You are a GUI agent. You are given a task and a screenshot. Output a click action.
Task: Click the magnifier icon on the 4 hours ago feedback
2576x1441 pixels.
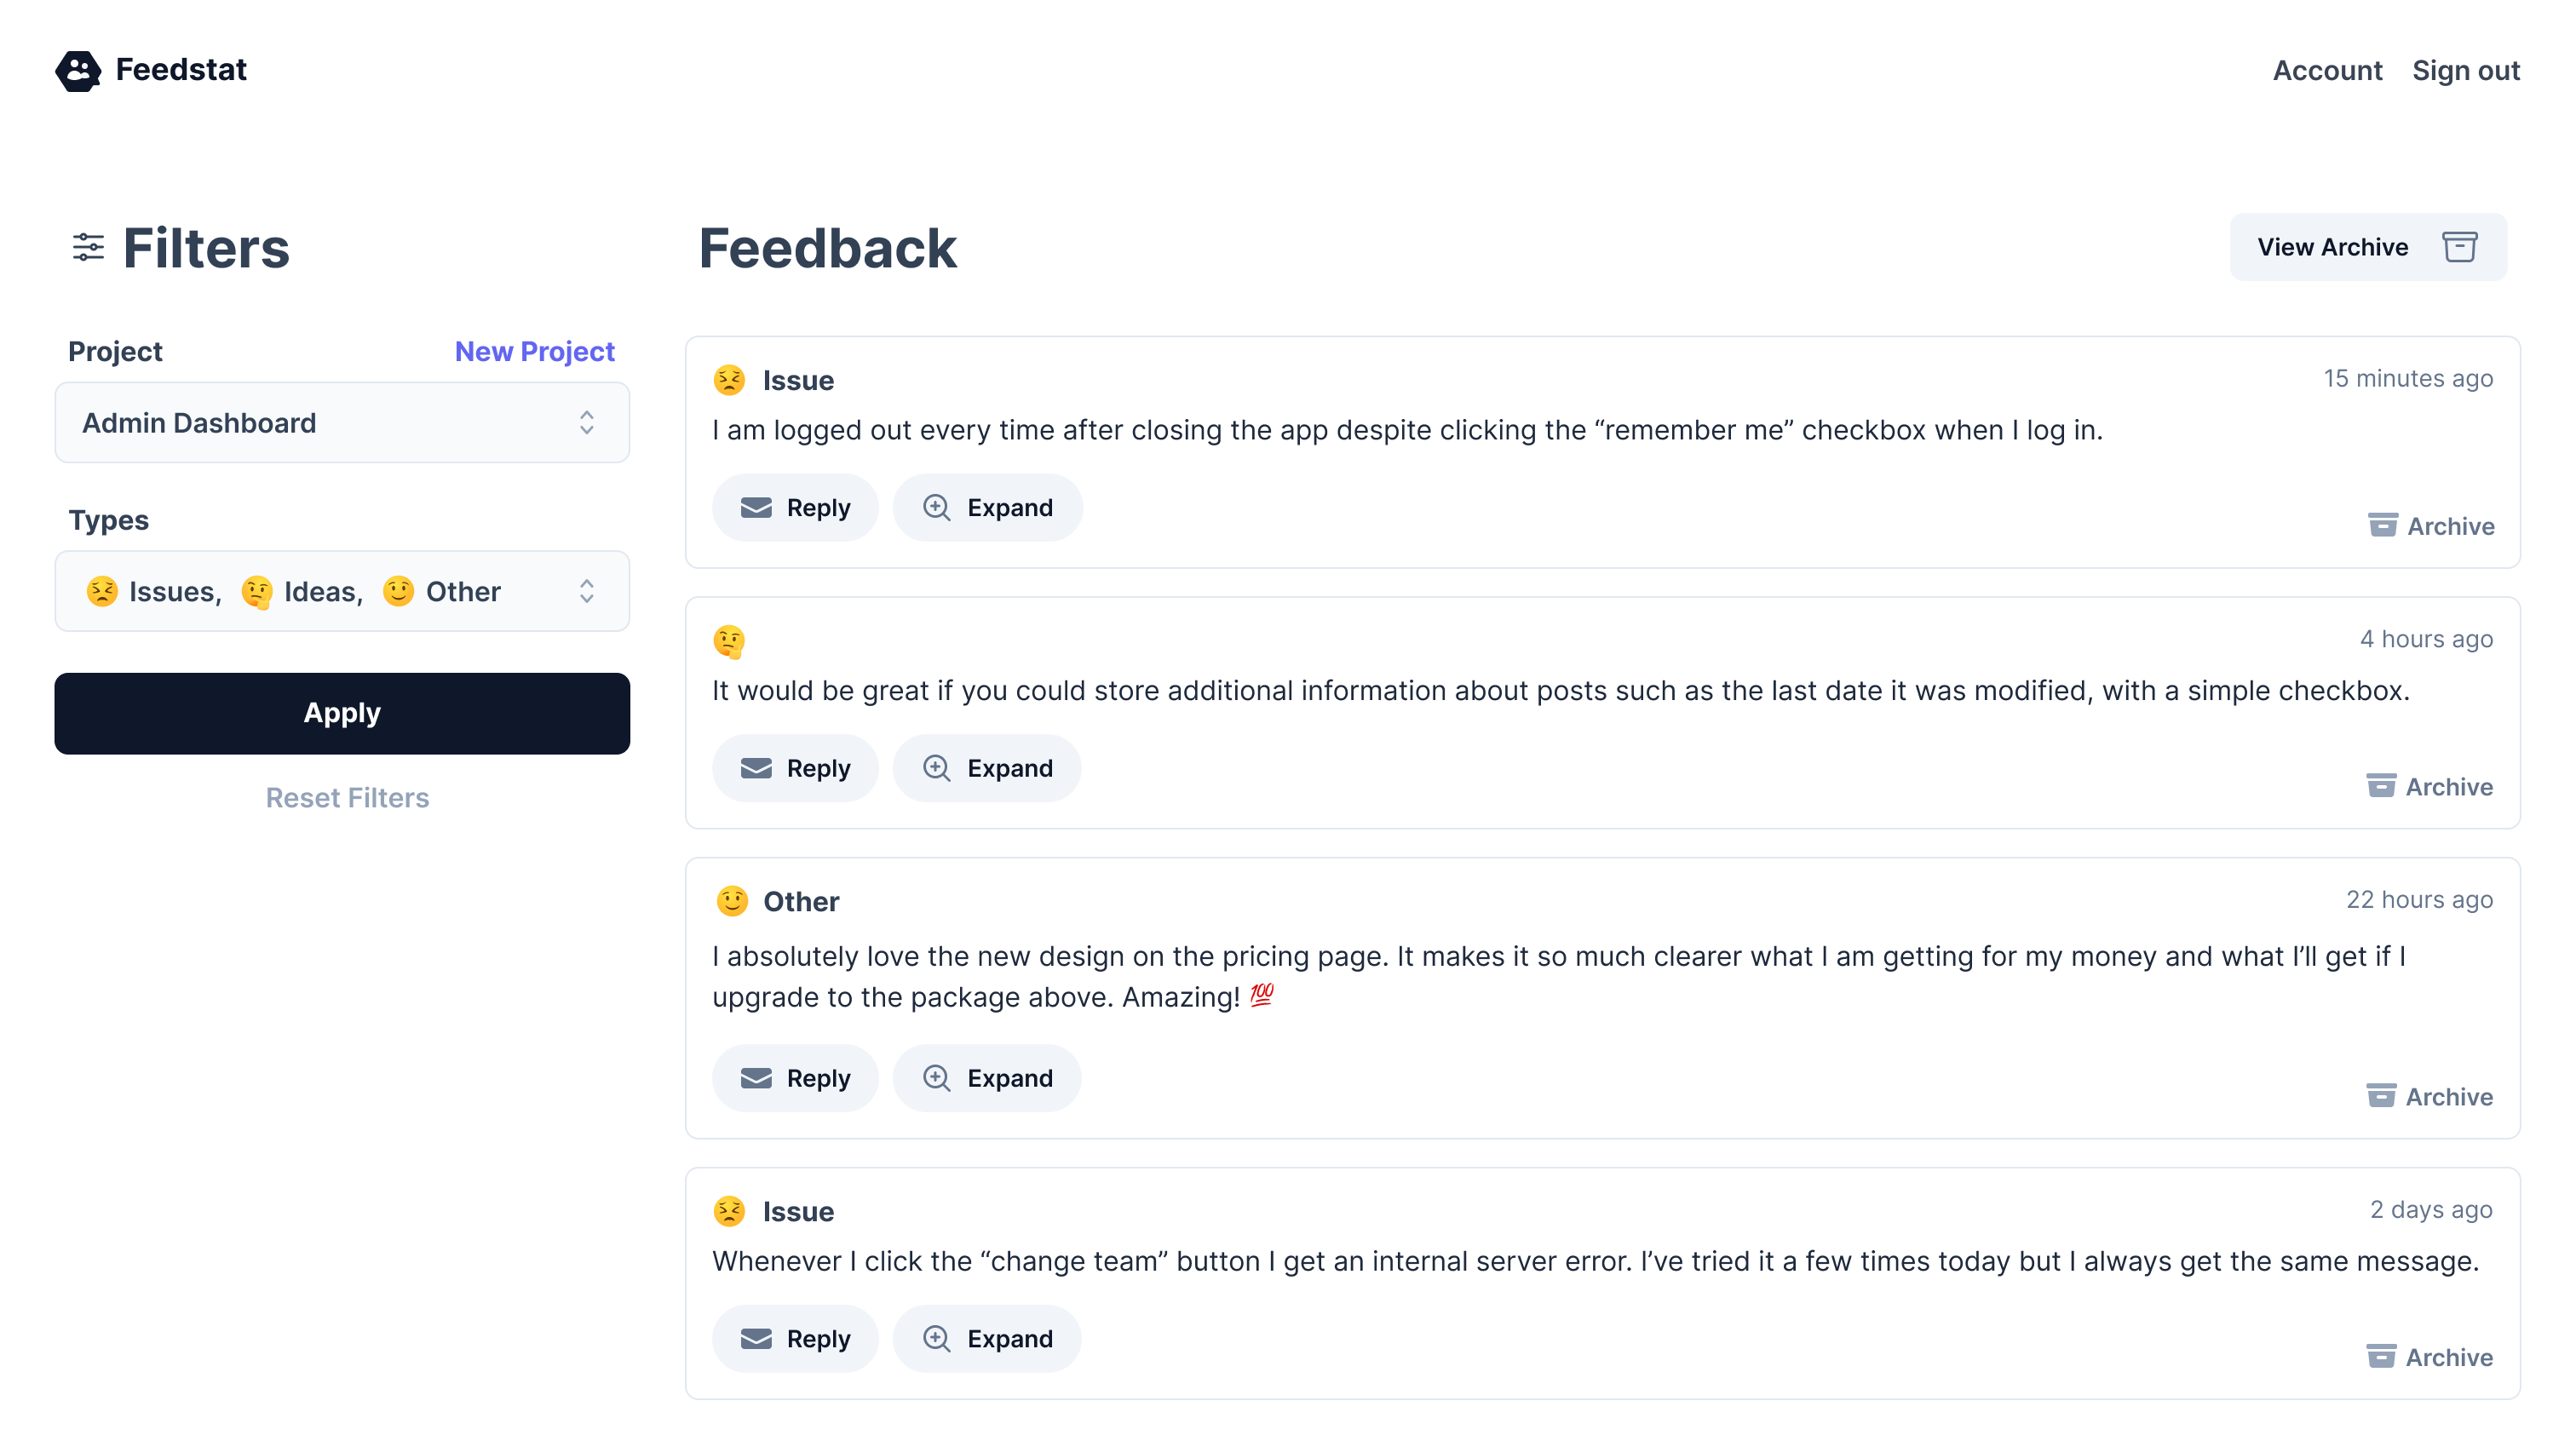[x=936, y=768]
